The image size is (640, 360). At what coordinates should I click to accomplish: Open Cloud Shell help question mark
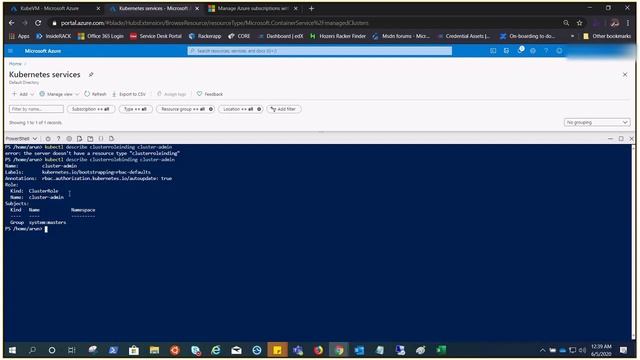(58, 139)
